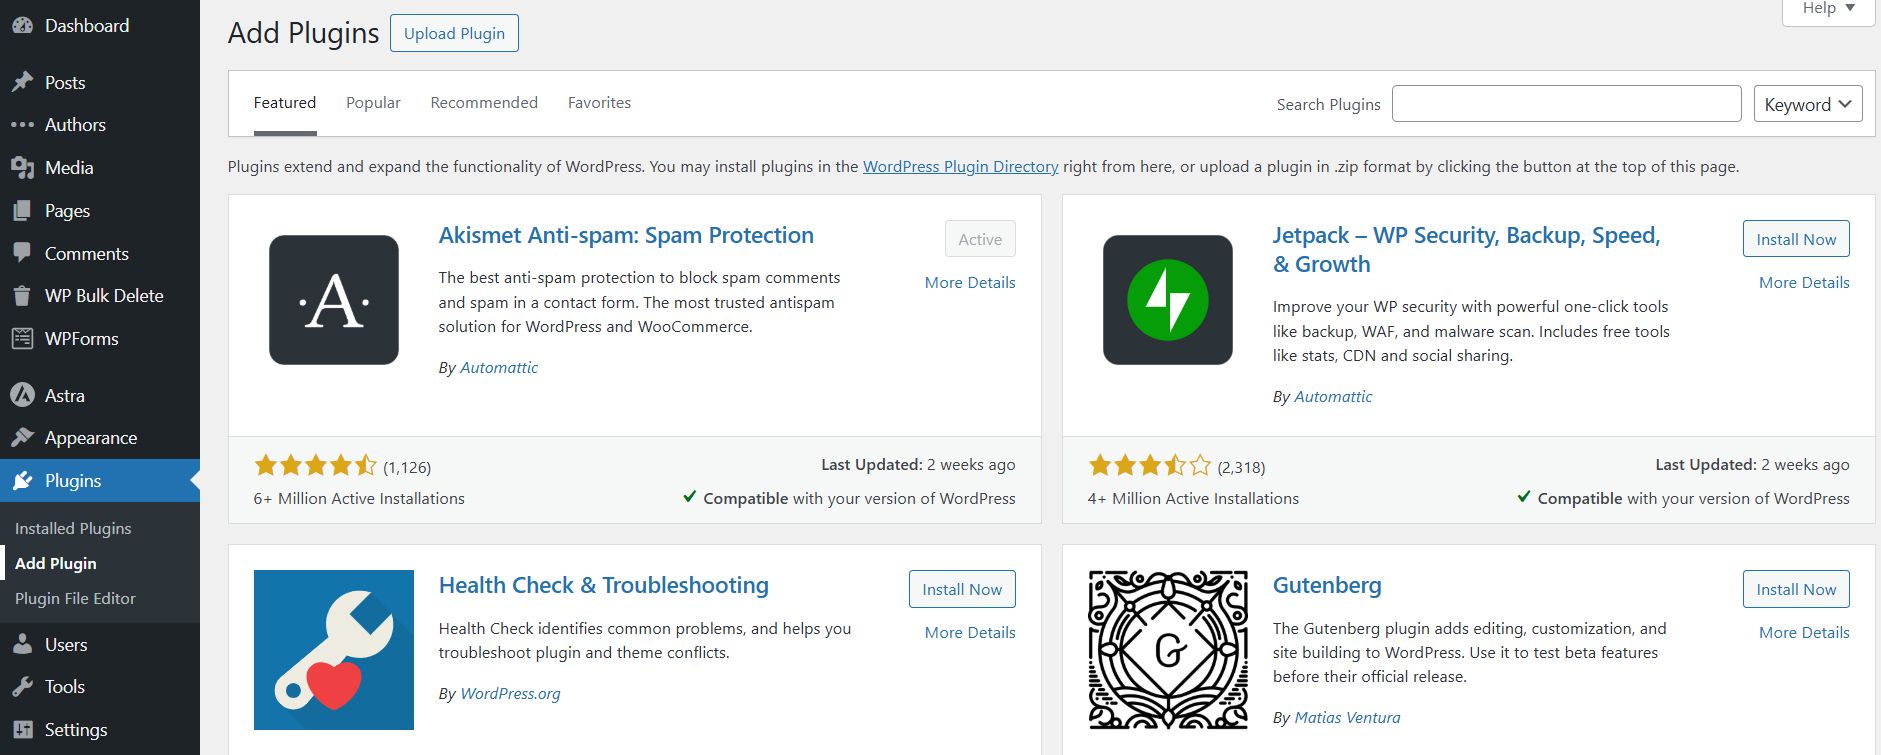Click Akismet star rating
Image resolution: width=1881 pixels, height=755 pixels.
315,466
